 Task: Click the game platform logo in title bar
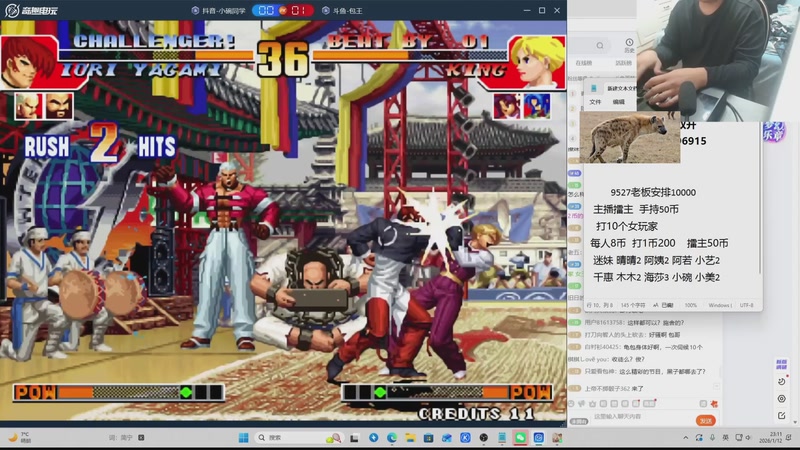click(x=31, y=10)
